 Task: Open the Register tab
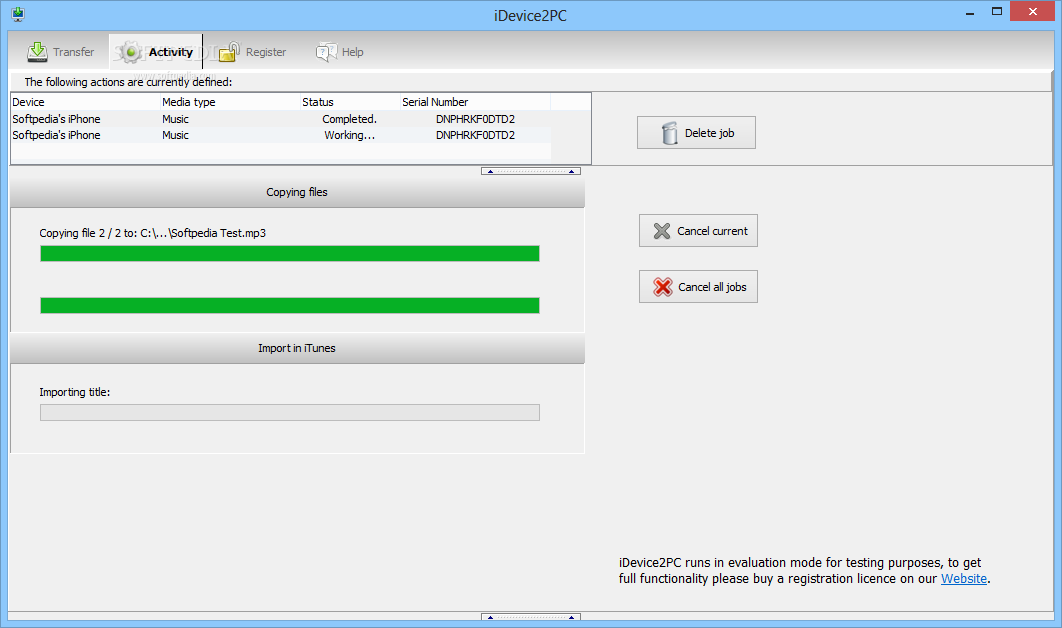(253, 52)
